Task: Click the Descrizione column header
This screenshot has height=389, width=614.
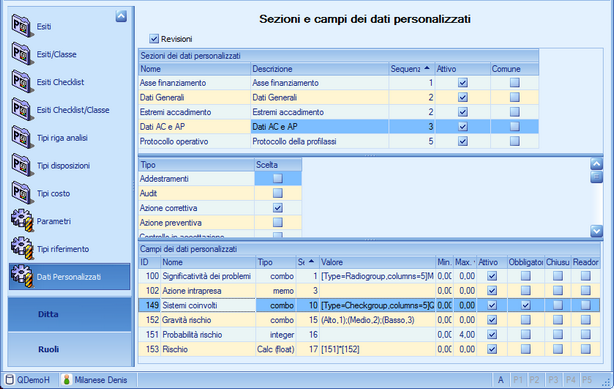Action: 320,69
